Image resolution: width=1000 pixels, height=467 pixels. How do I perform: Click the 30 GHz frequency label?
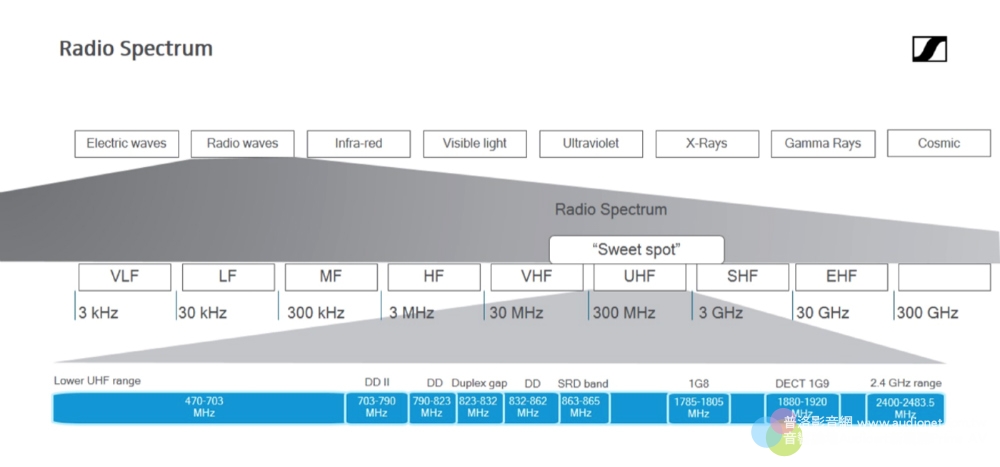click(x=823, y=313)
